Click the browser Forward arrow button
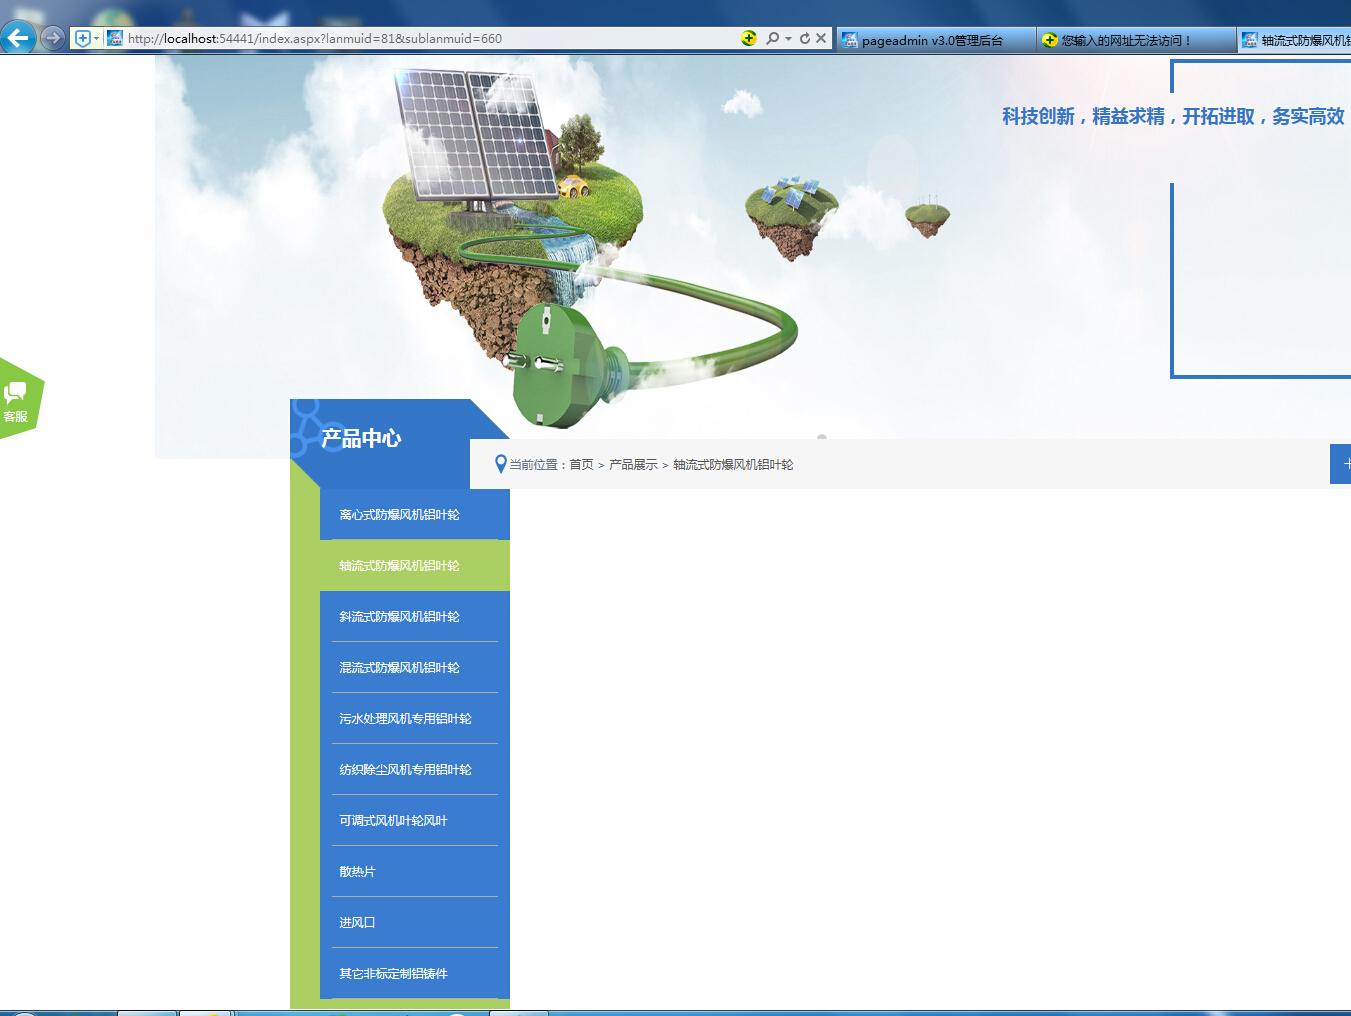 click(x=53, y=38)
